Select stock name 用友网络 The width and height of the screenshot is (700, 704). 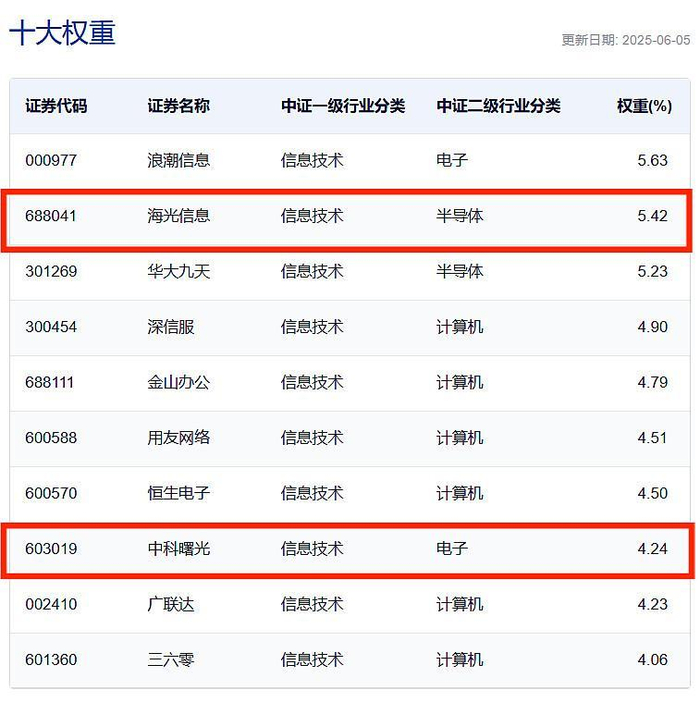point(178,438)
